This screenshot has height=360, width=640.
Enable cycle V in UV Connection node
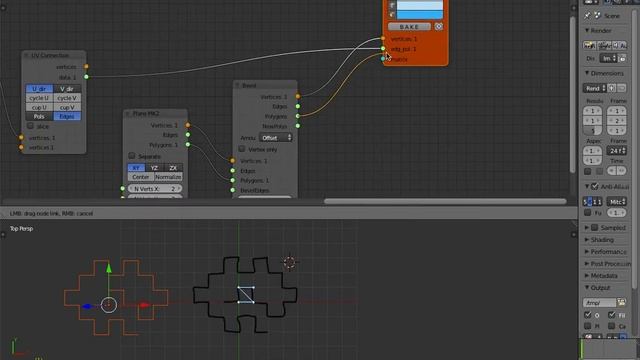tap(67, 98)
